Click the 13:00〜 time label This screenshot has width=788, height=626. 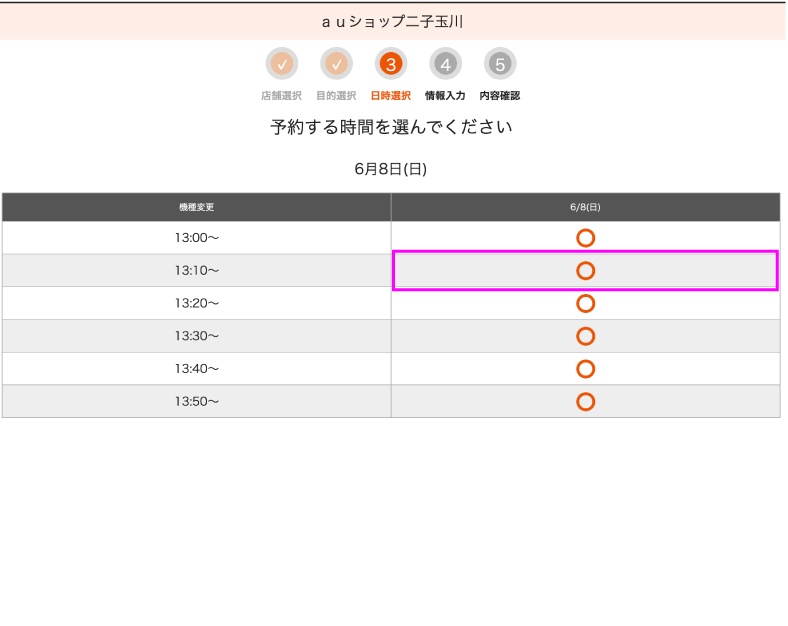[x=196, y=238]
